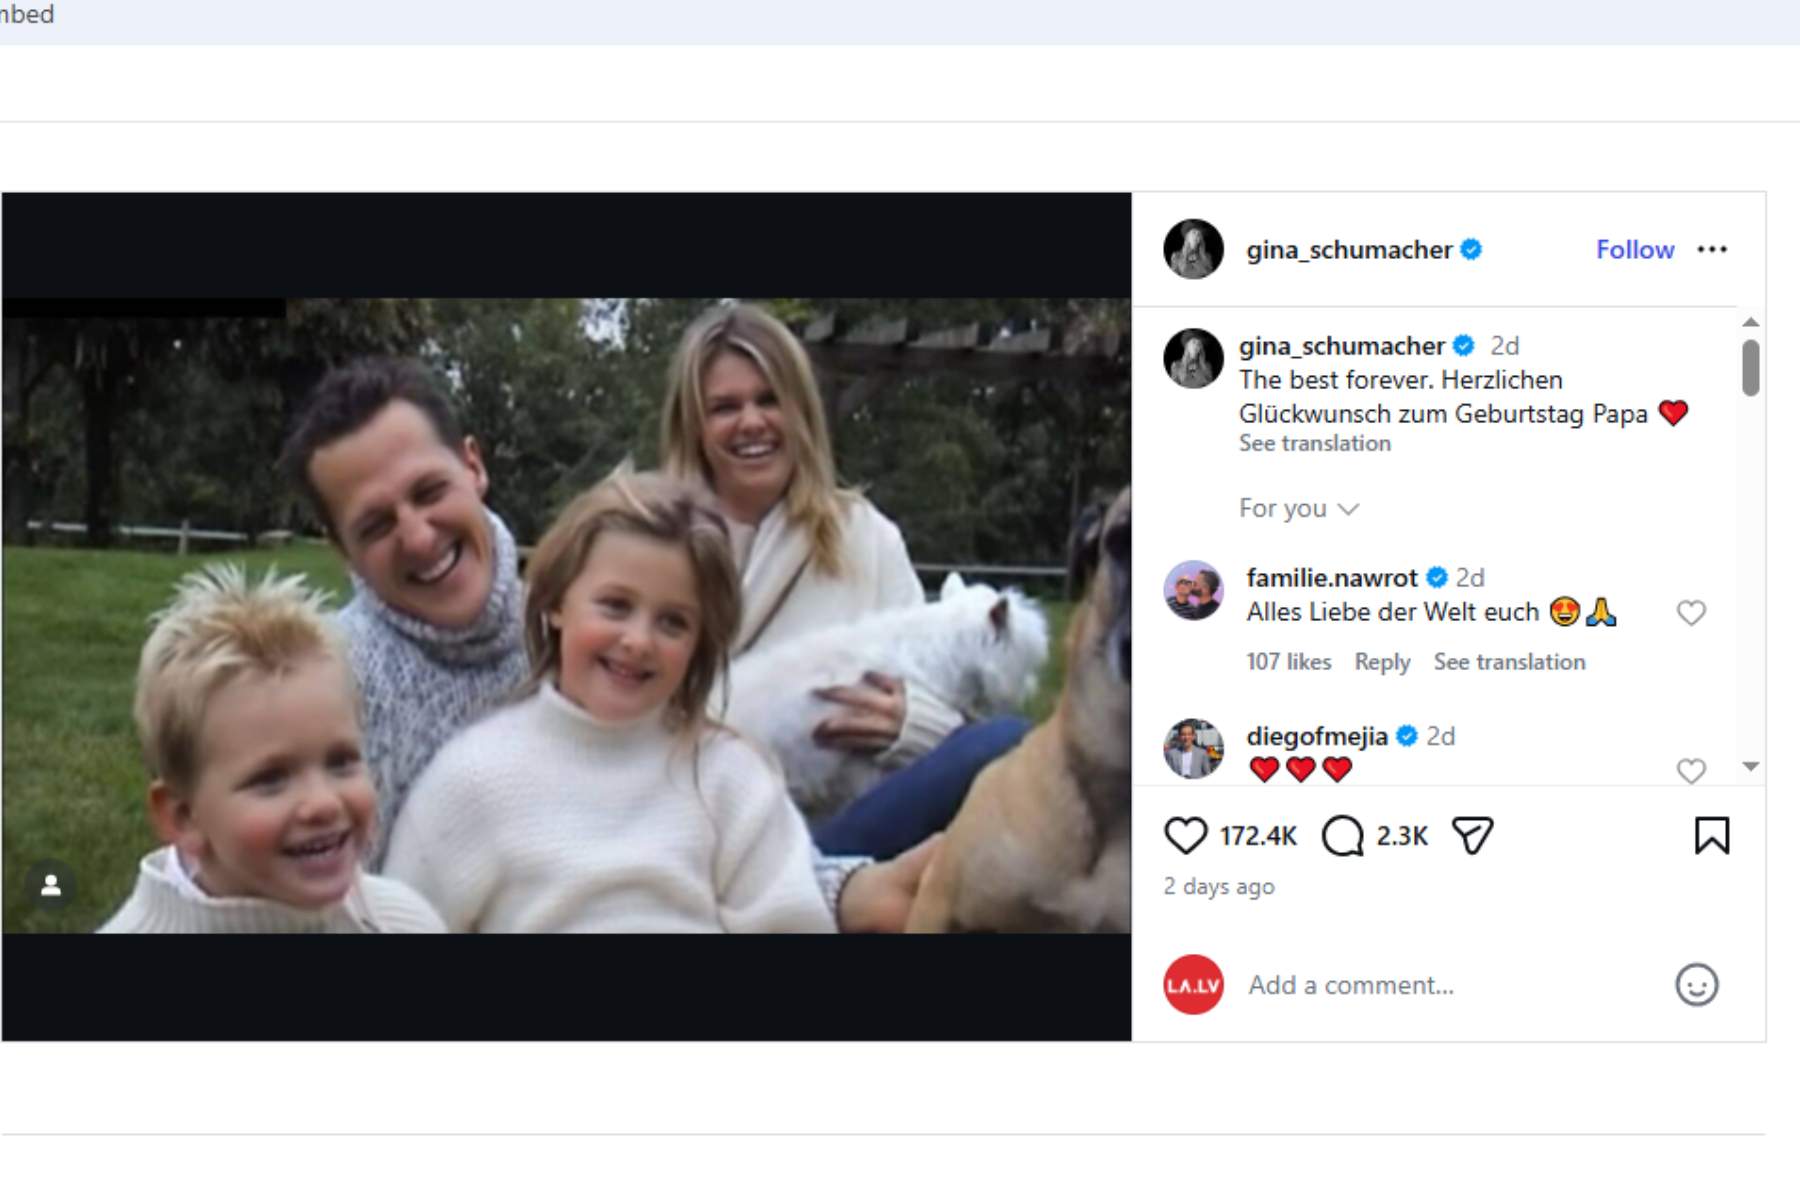The image size is (1800, 1200).
Task: Open gina_schumacher profile from the header username
Action: pyautogui.click(x=1348, y=249)
